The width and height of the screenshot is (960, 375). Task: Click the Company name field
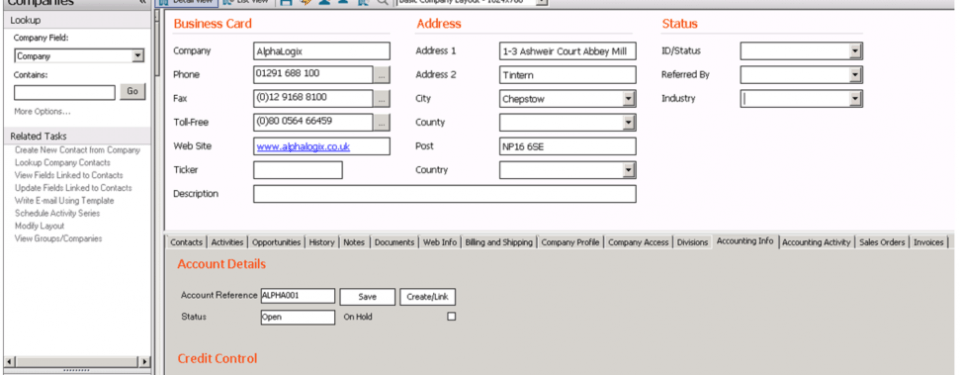tap(321, 51)
